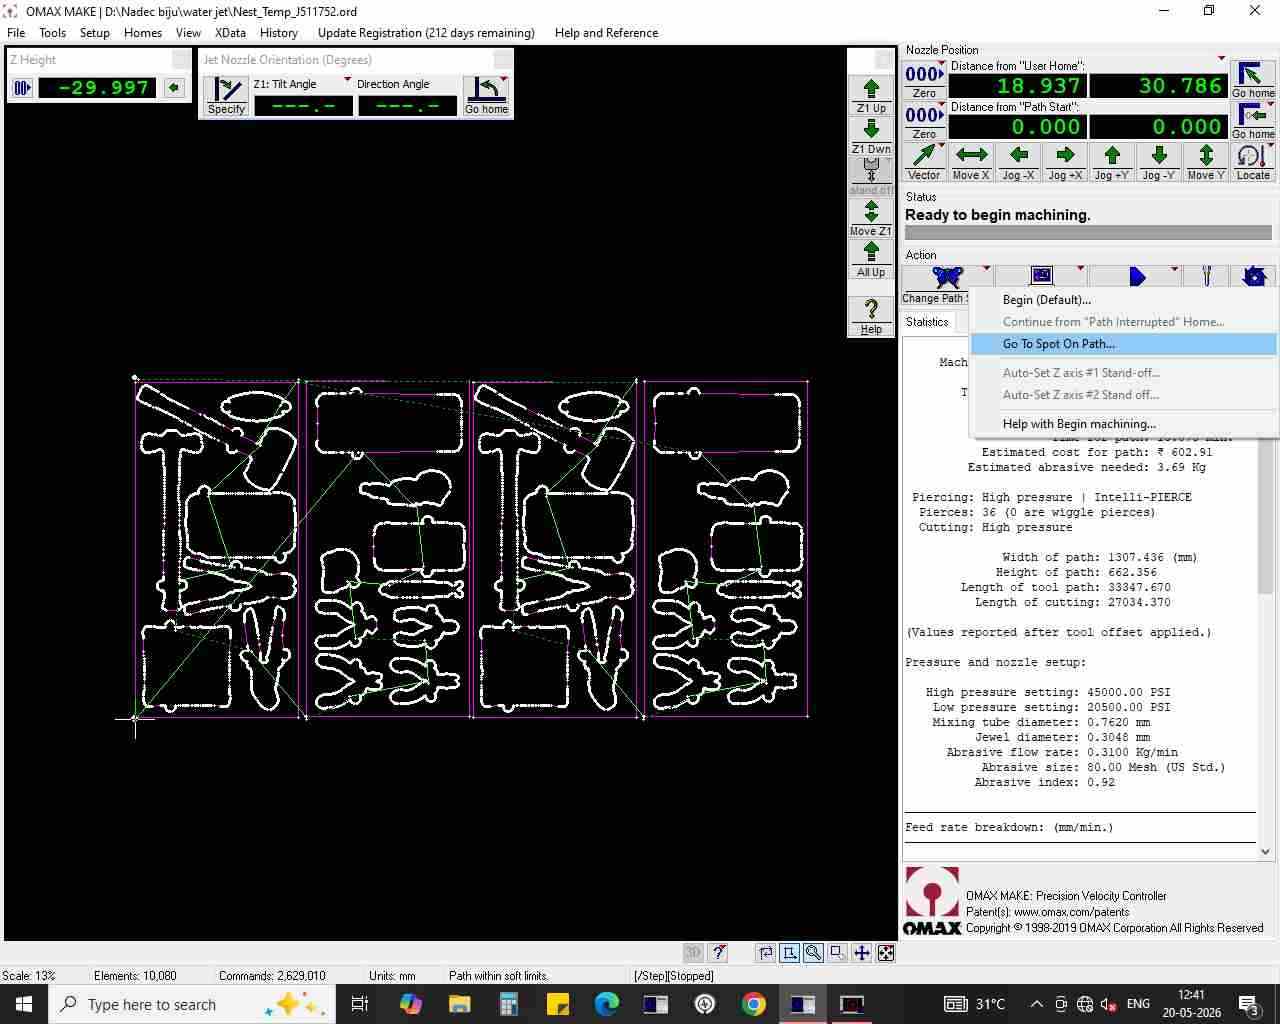Go home to User Home position
This screenshot has height=1024, width=1280.
click(1253, 80)
